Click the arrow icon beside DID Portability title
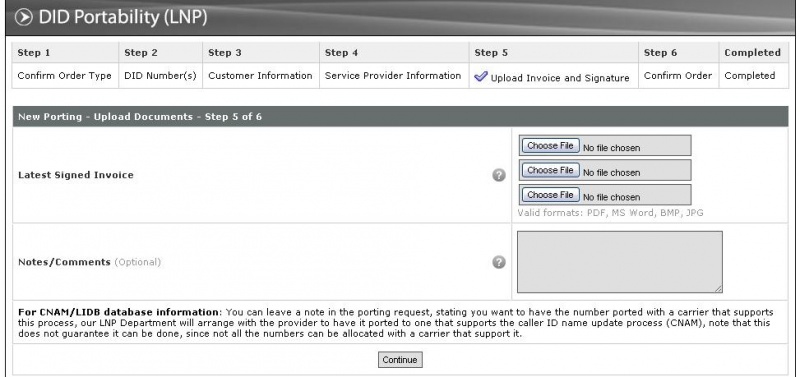 pos(23,17)
